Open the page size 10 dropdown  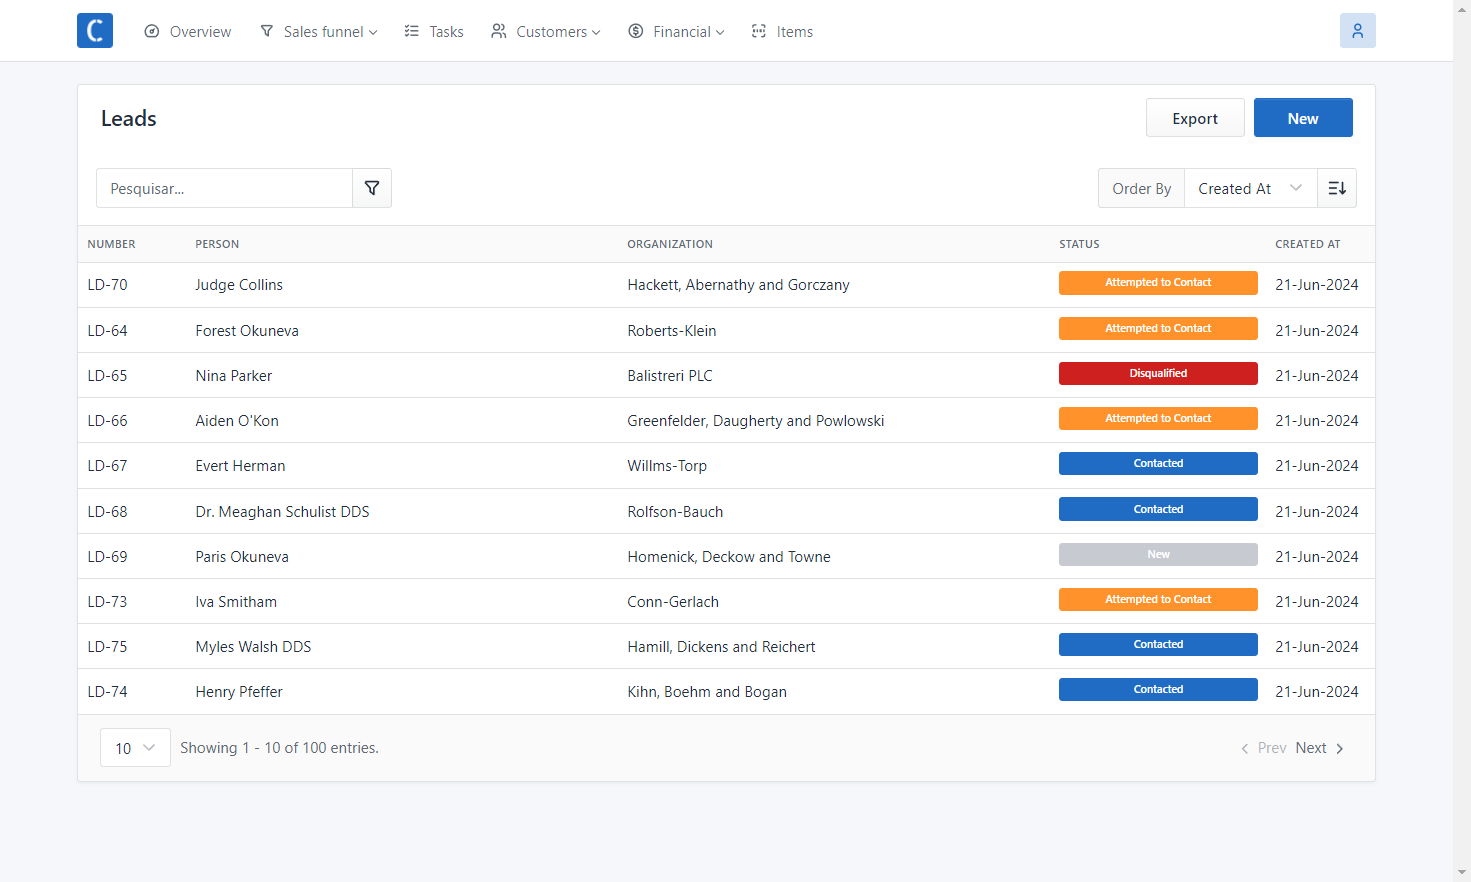(x=135, y=748)
